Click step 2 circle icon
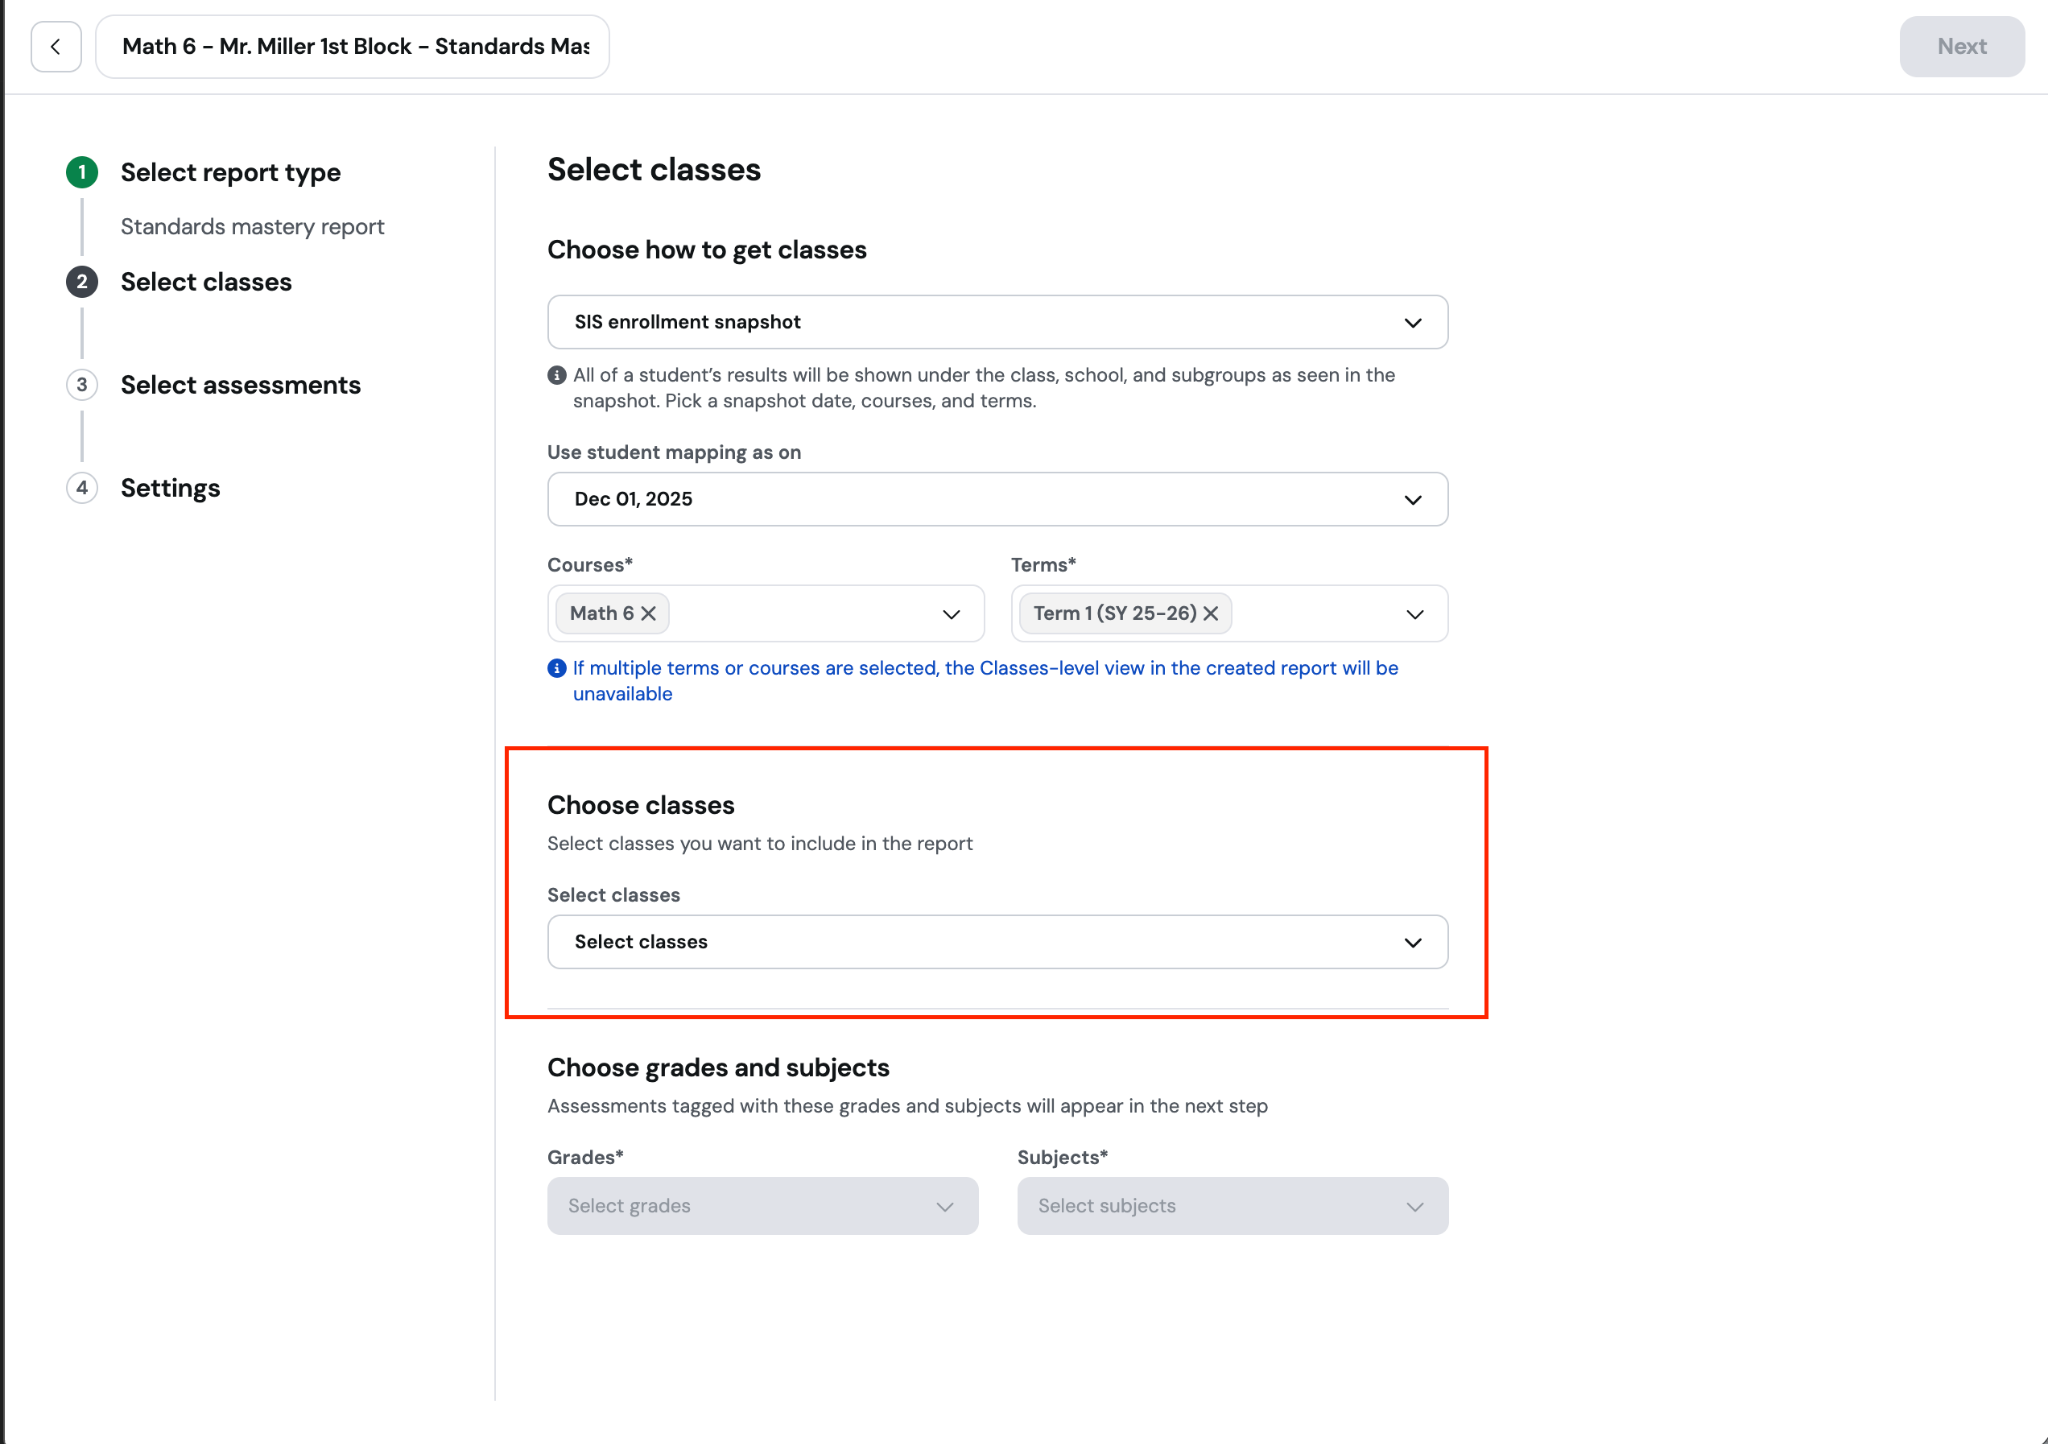 click(x=82, y=282)
